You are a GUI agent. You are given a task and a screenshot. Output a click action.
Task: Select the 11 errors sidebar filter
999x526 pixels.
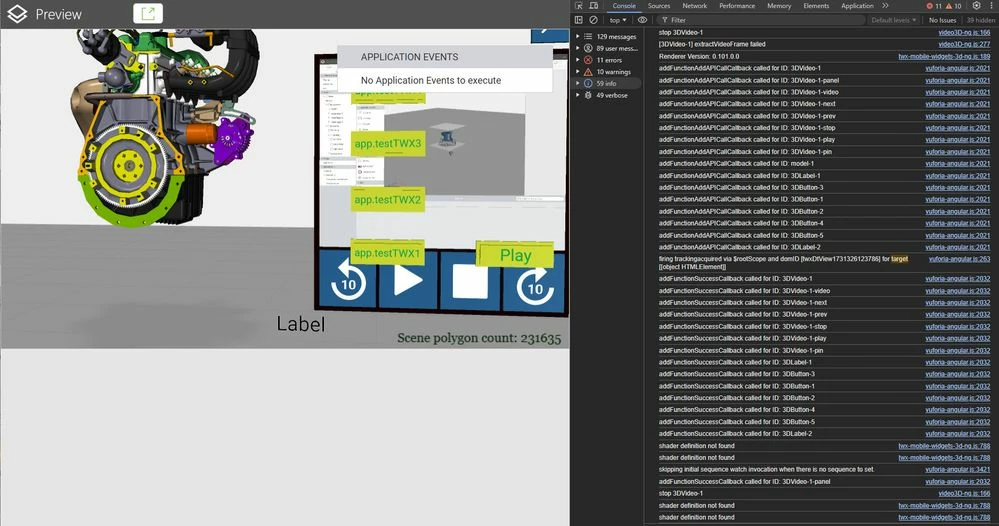607,60
